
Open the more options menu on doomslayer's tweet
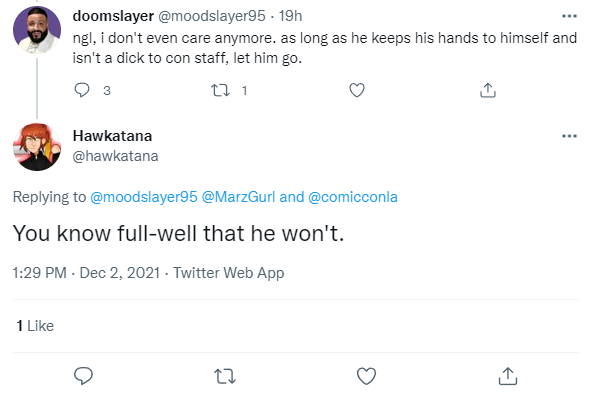tap(569, 16)
